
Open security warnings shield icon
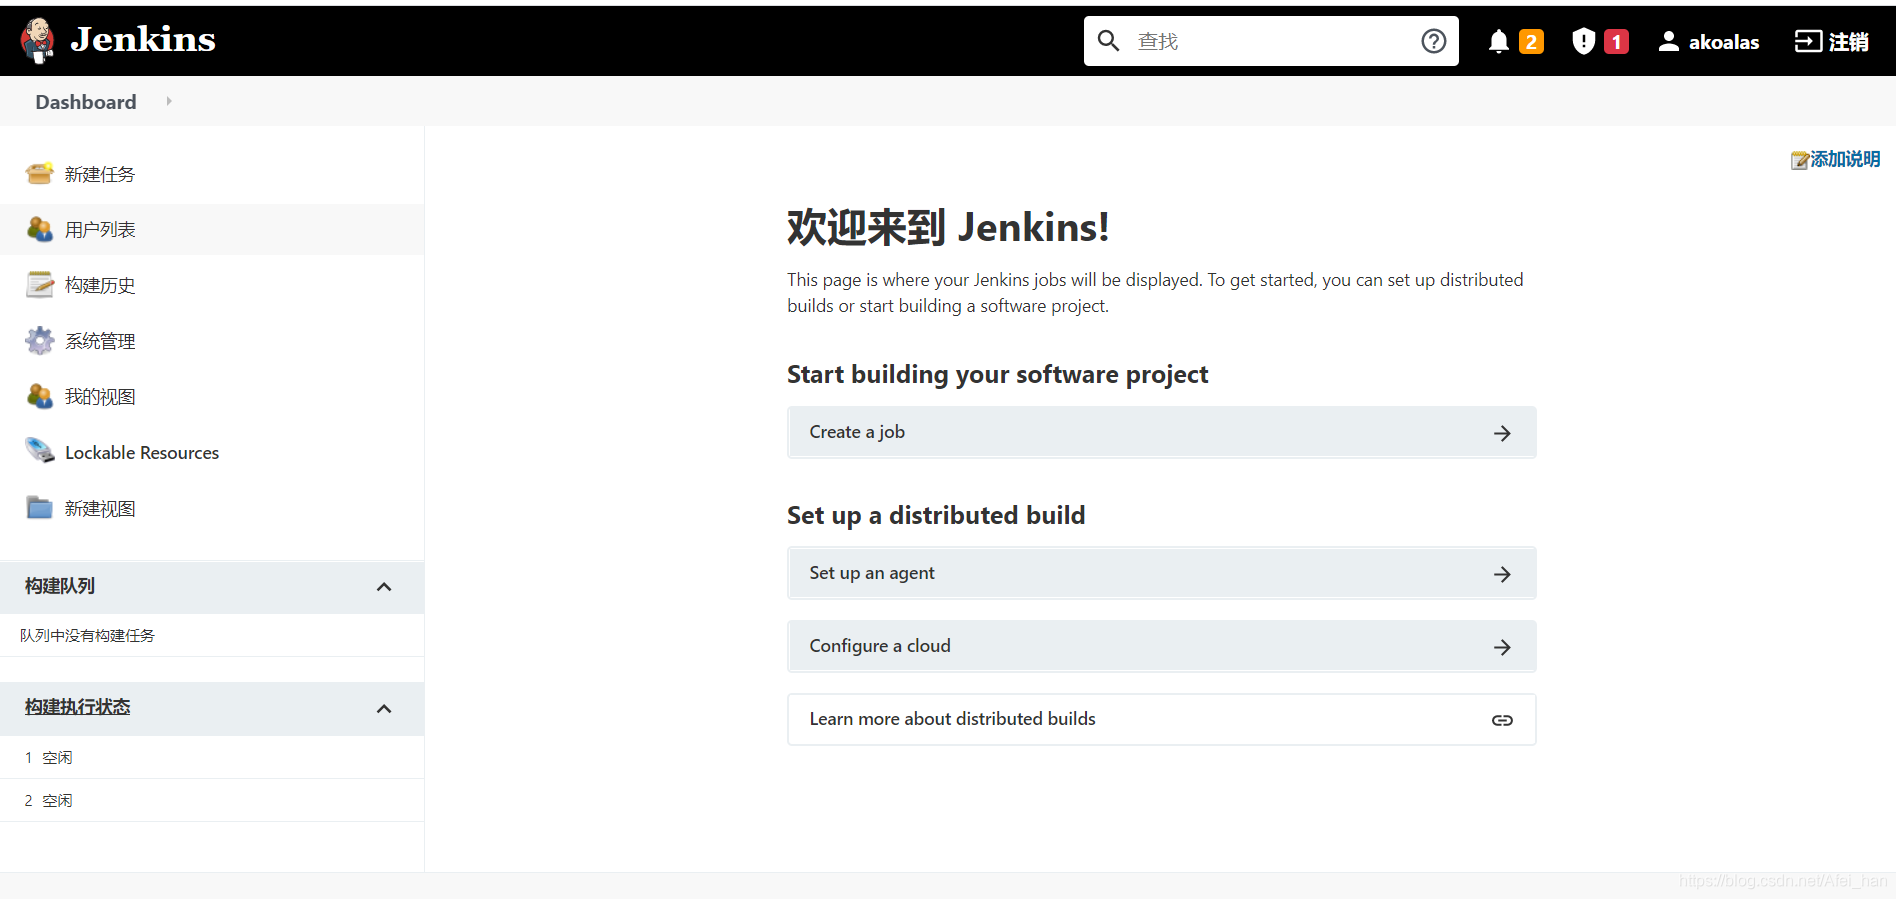click(x=1583, y=41)
